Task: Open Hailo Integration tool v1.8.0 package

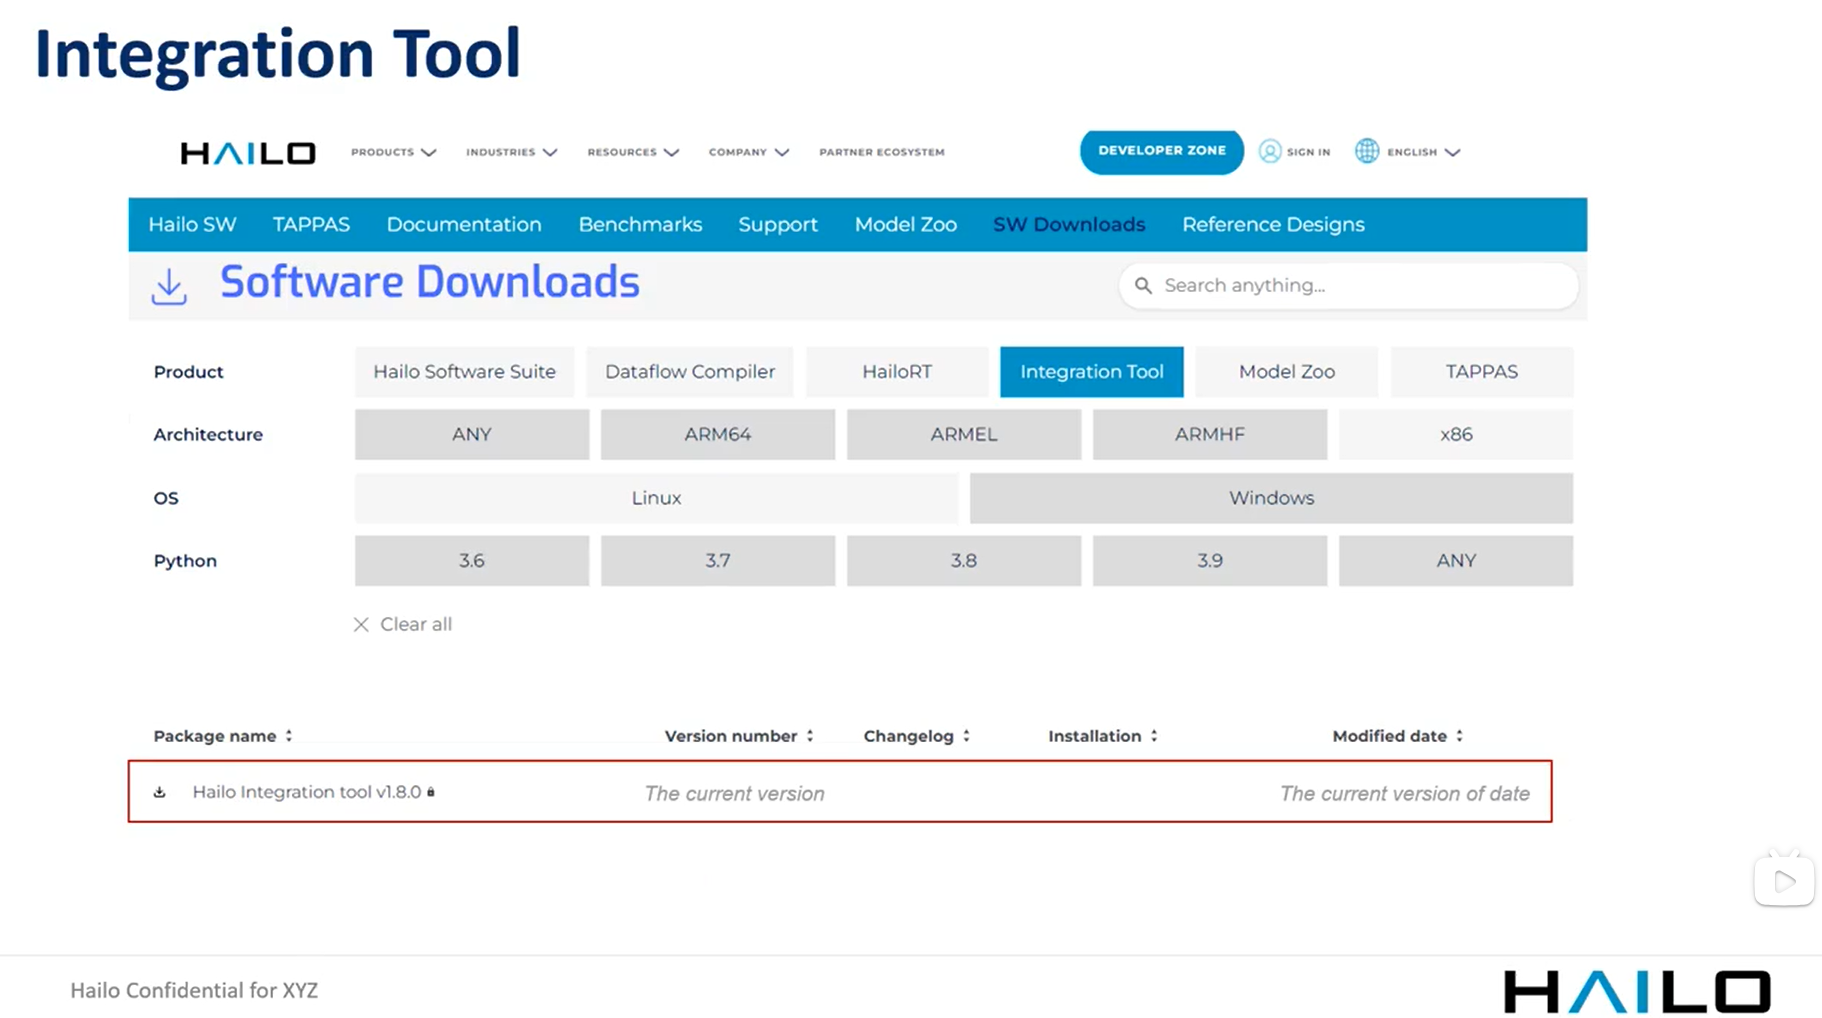Action: pos(307,792)
